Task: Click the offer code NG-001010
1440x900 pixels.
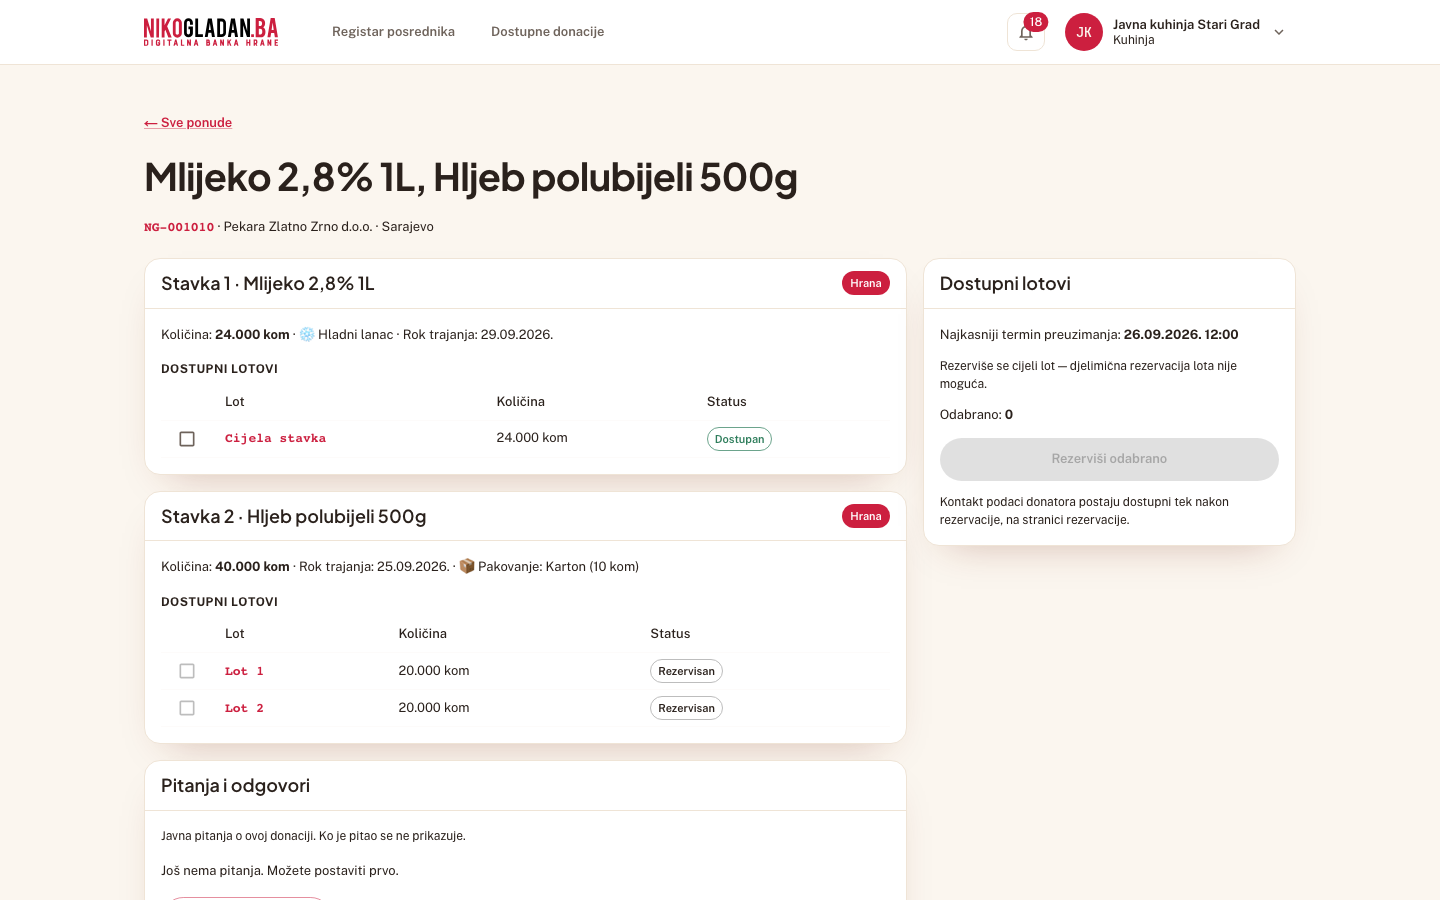Action: click(x=179, y=227)
